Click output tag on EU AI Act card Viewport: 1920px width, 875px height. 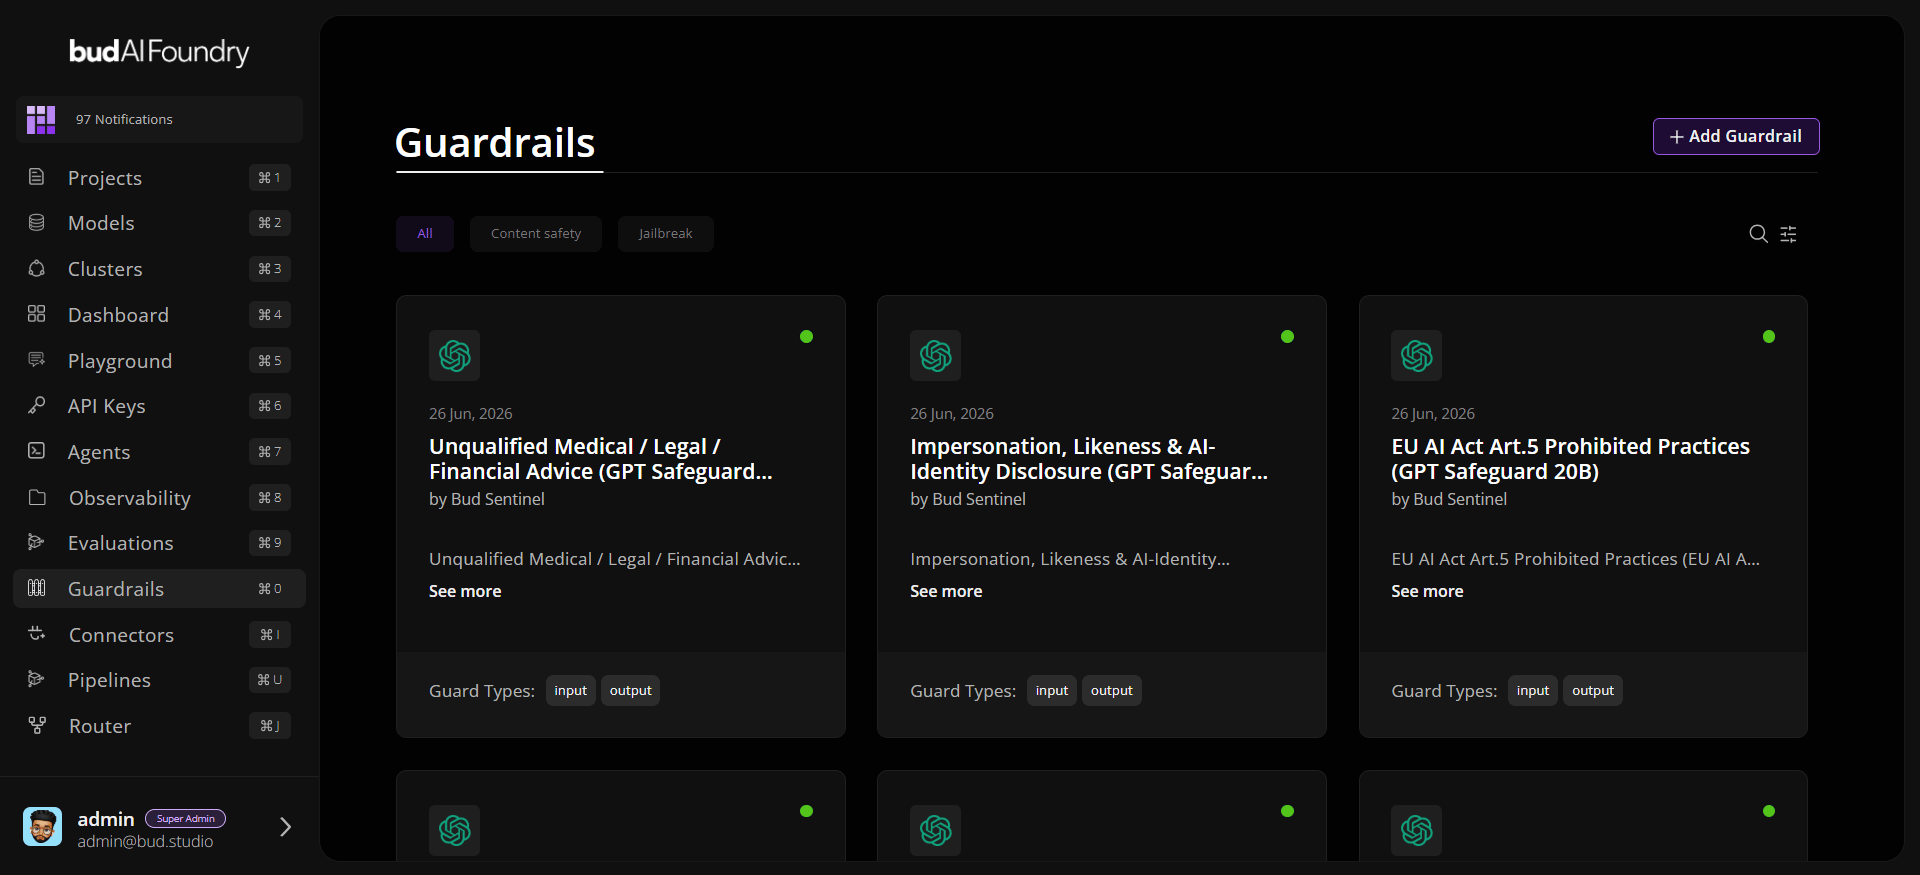click(1593, 691)
